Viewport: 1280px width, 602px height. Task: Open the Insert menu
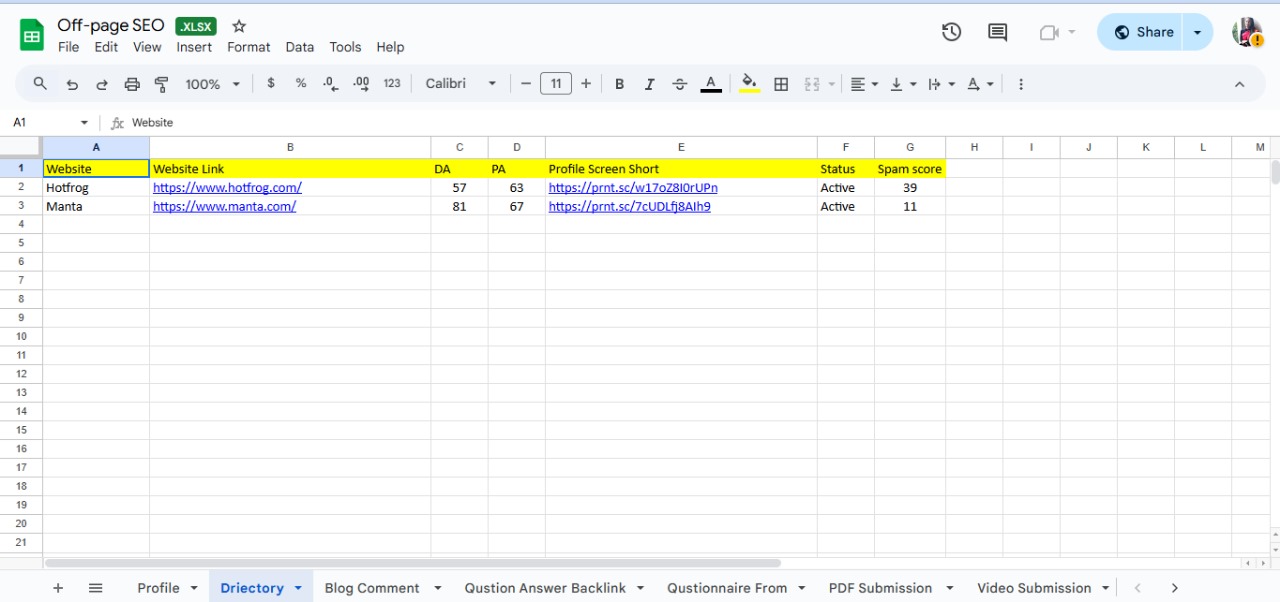194,47
